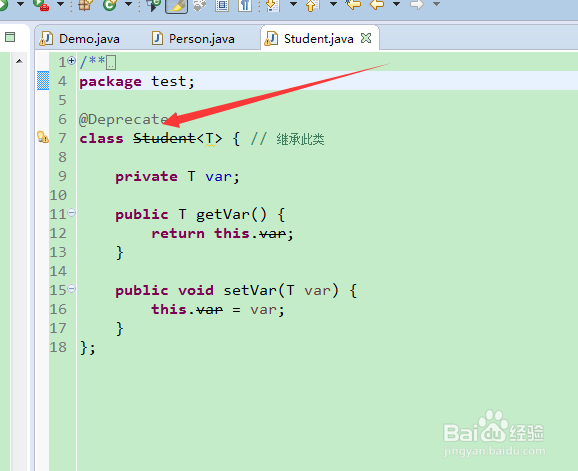578x471 pixels.
Task: Open the Forward history dropdown arrow
Action: pyautogui.click(x=436, y=4)
